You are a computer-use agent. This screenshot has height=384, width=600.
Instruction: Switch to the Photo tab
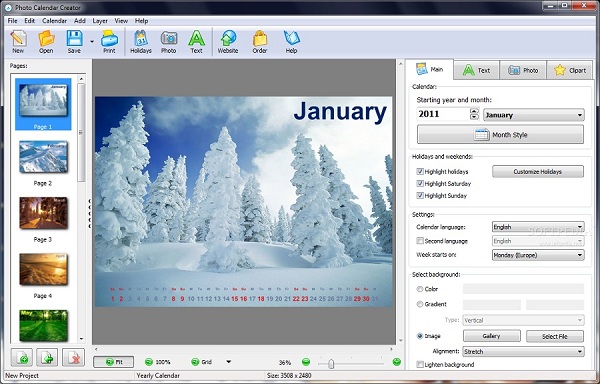(523, 70)
